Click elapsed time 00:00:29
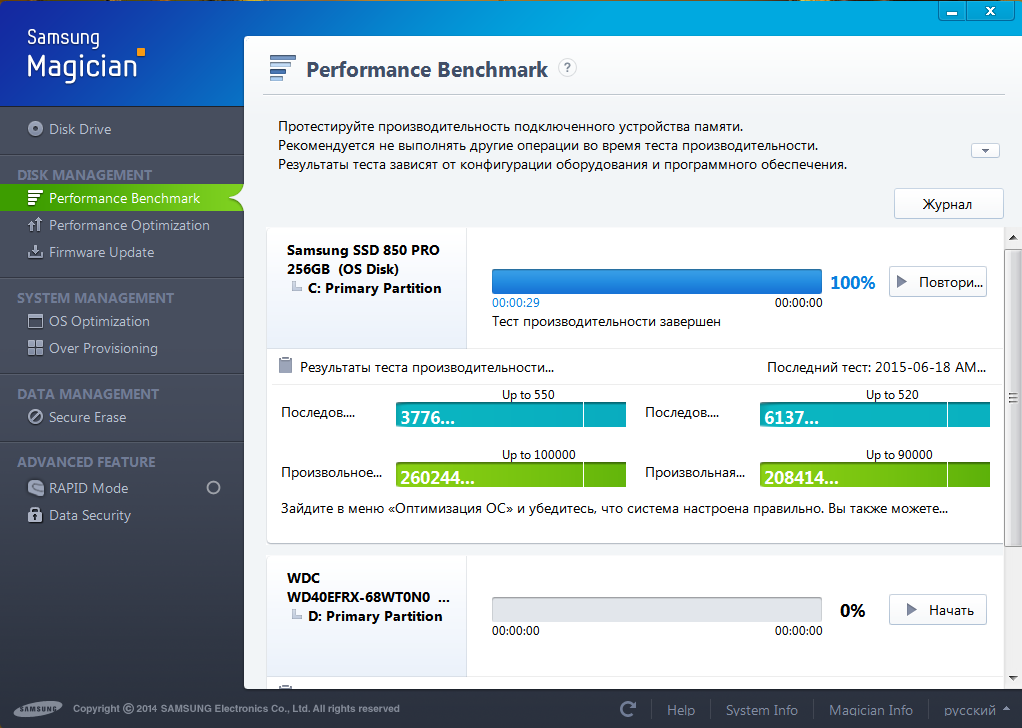 pyautogui.click(x=516, y=303)
